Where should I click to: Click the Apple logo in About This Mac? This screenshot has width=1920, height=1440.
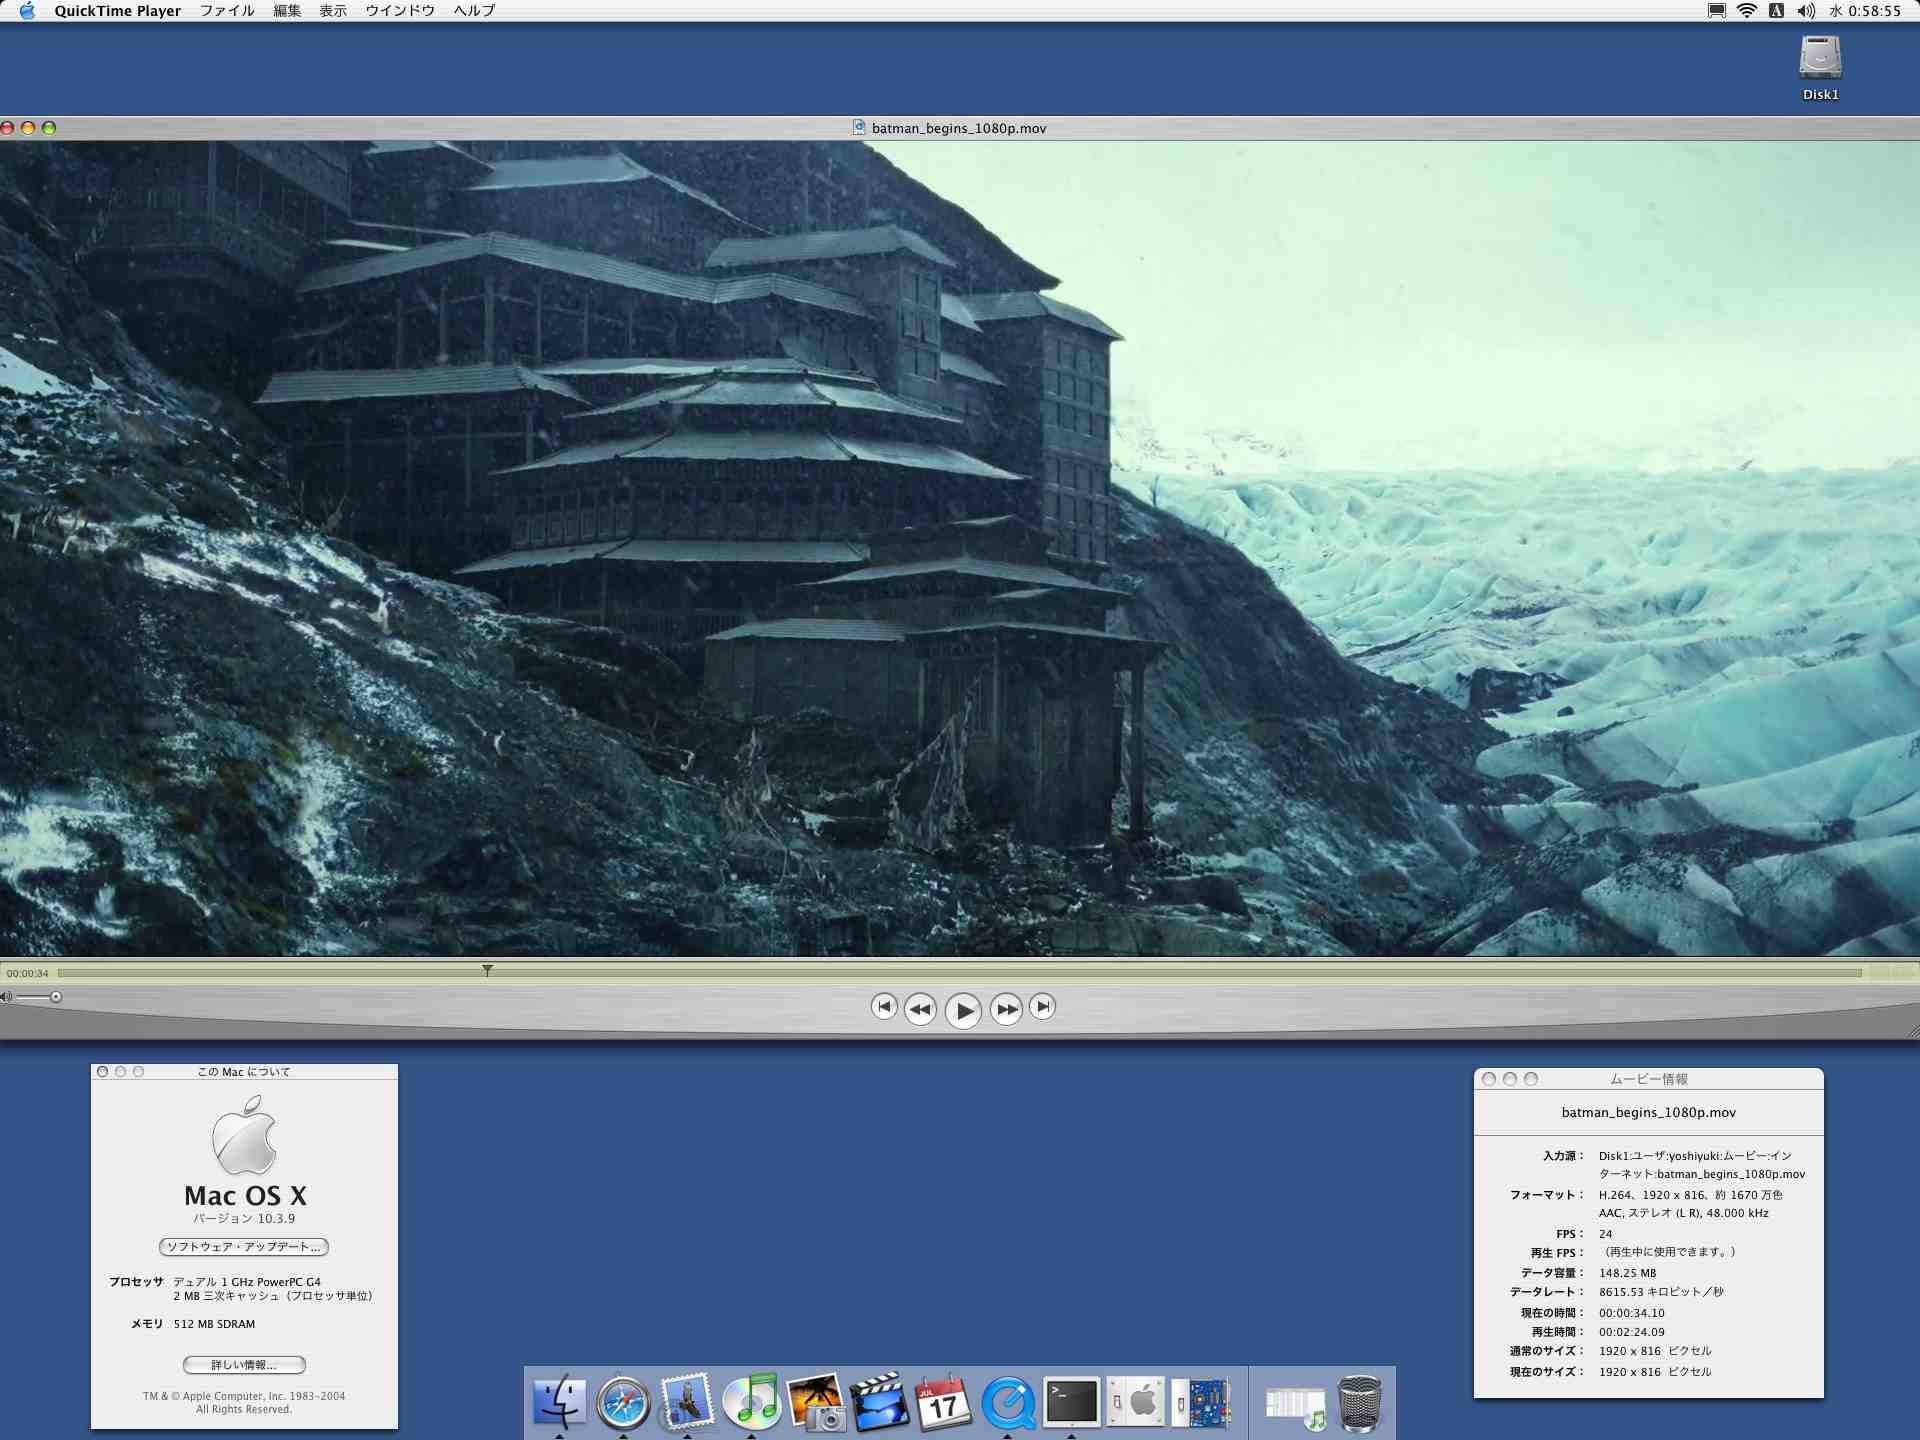pyautogui.click(x=244, y=1135)
